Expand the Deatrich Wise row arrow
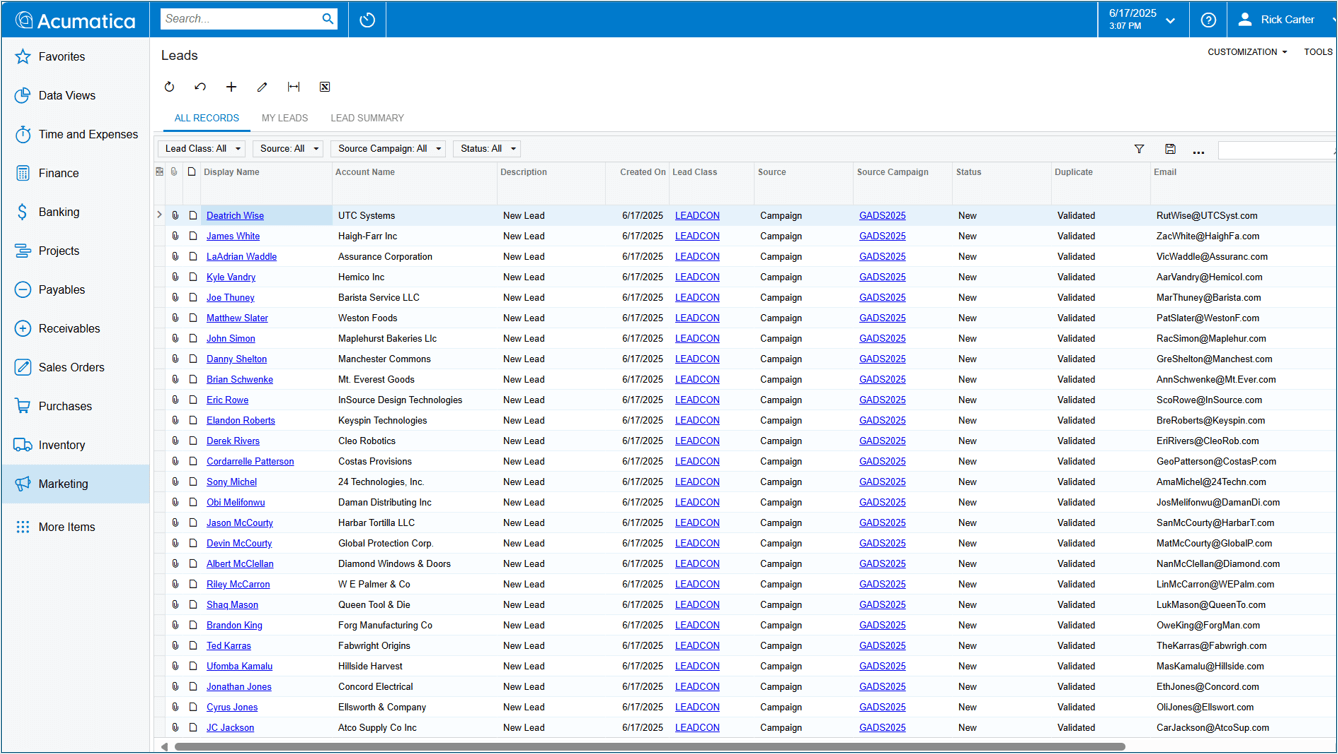1338x754 pixels. [159, 215]
